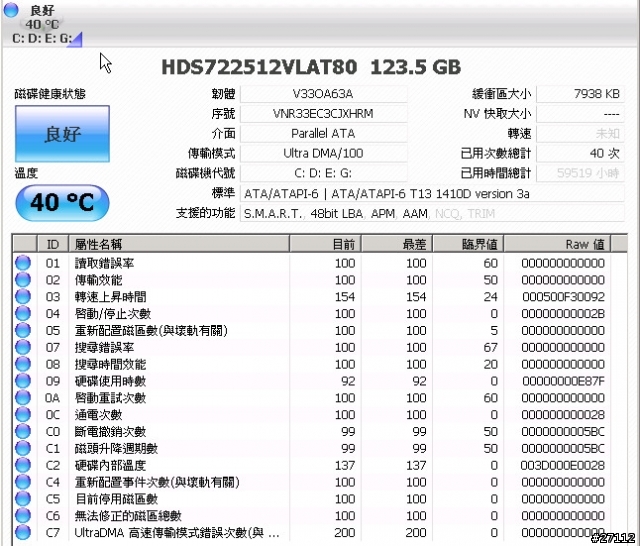Click the drive letter field C: D: E: G:
This screenshot has height=546, width=640.
coord(323,173)
